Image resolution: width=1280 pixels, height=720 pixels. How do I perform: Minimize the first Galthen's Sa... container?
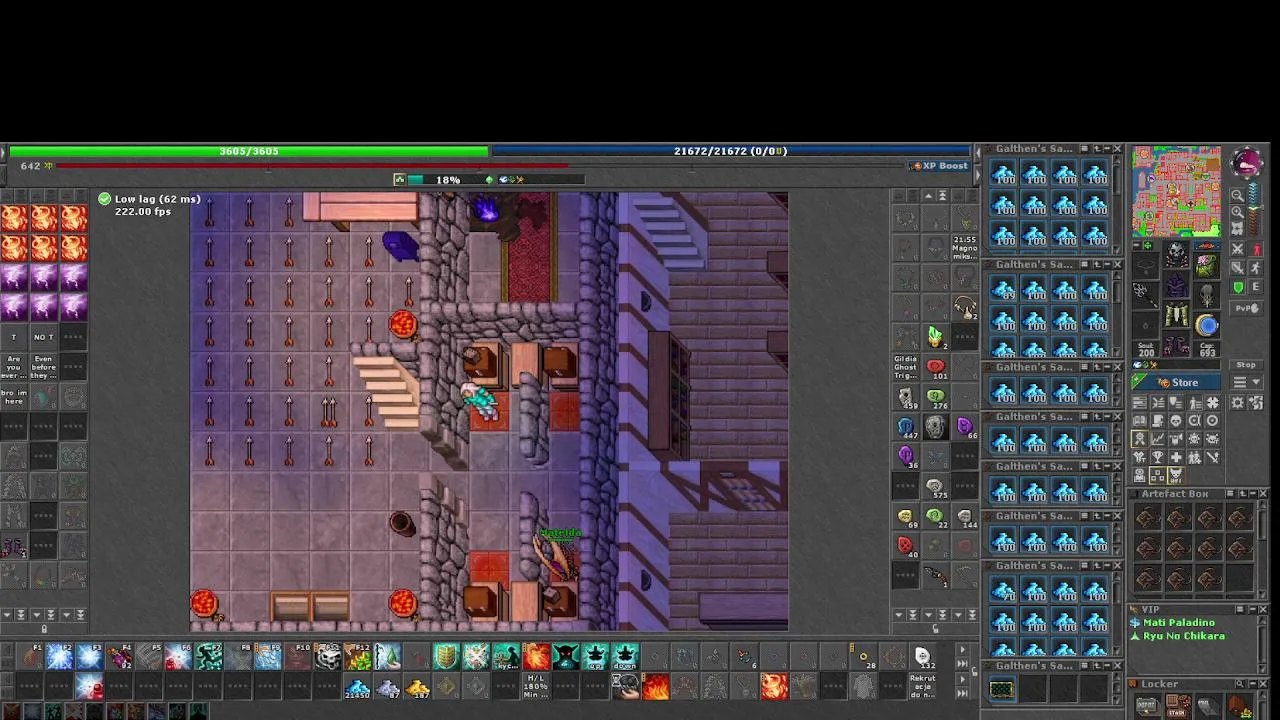click(x=1107, y=149)
